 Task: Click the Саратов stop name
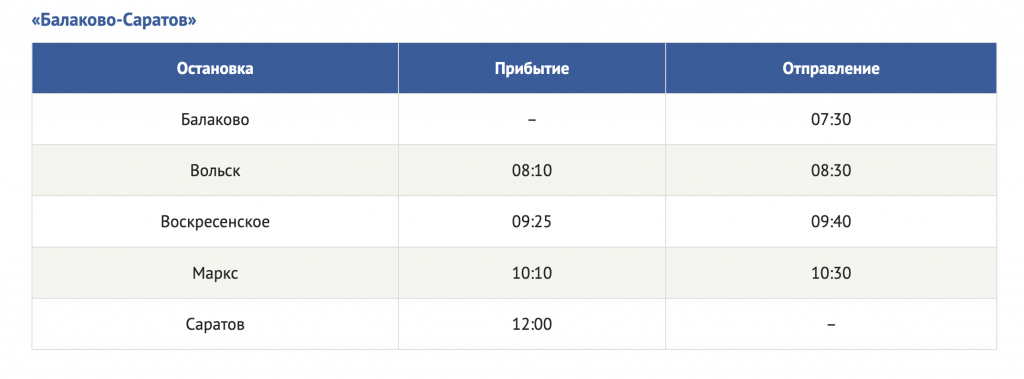[x=215, y=323]
